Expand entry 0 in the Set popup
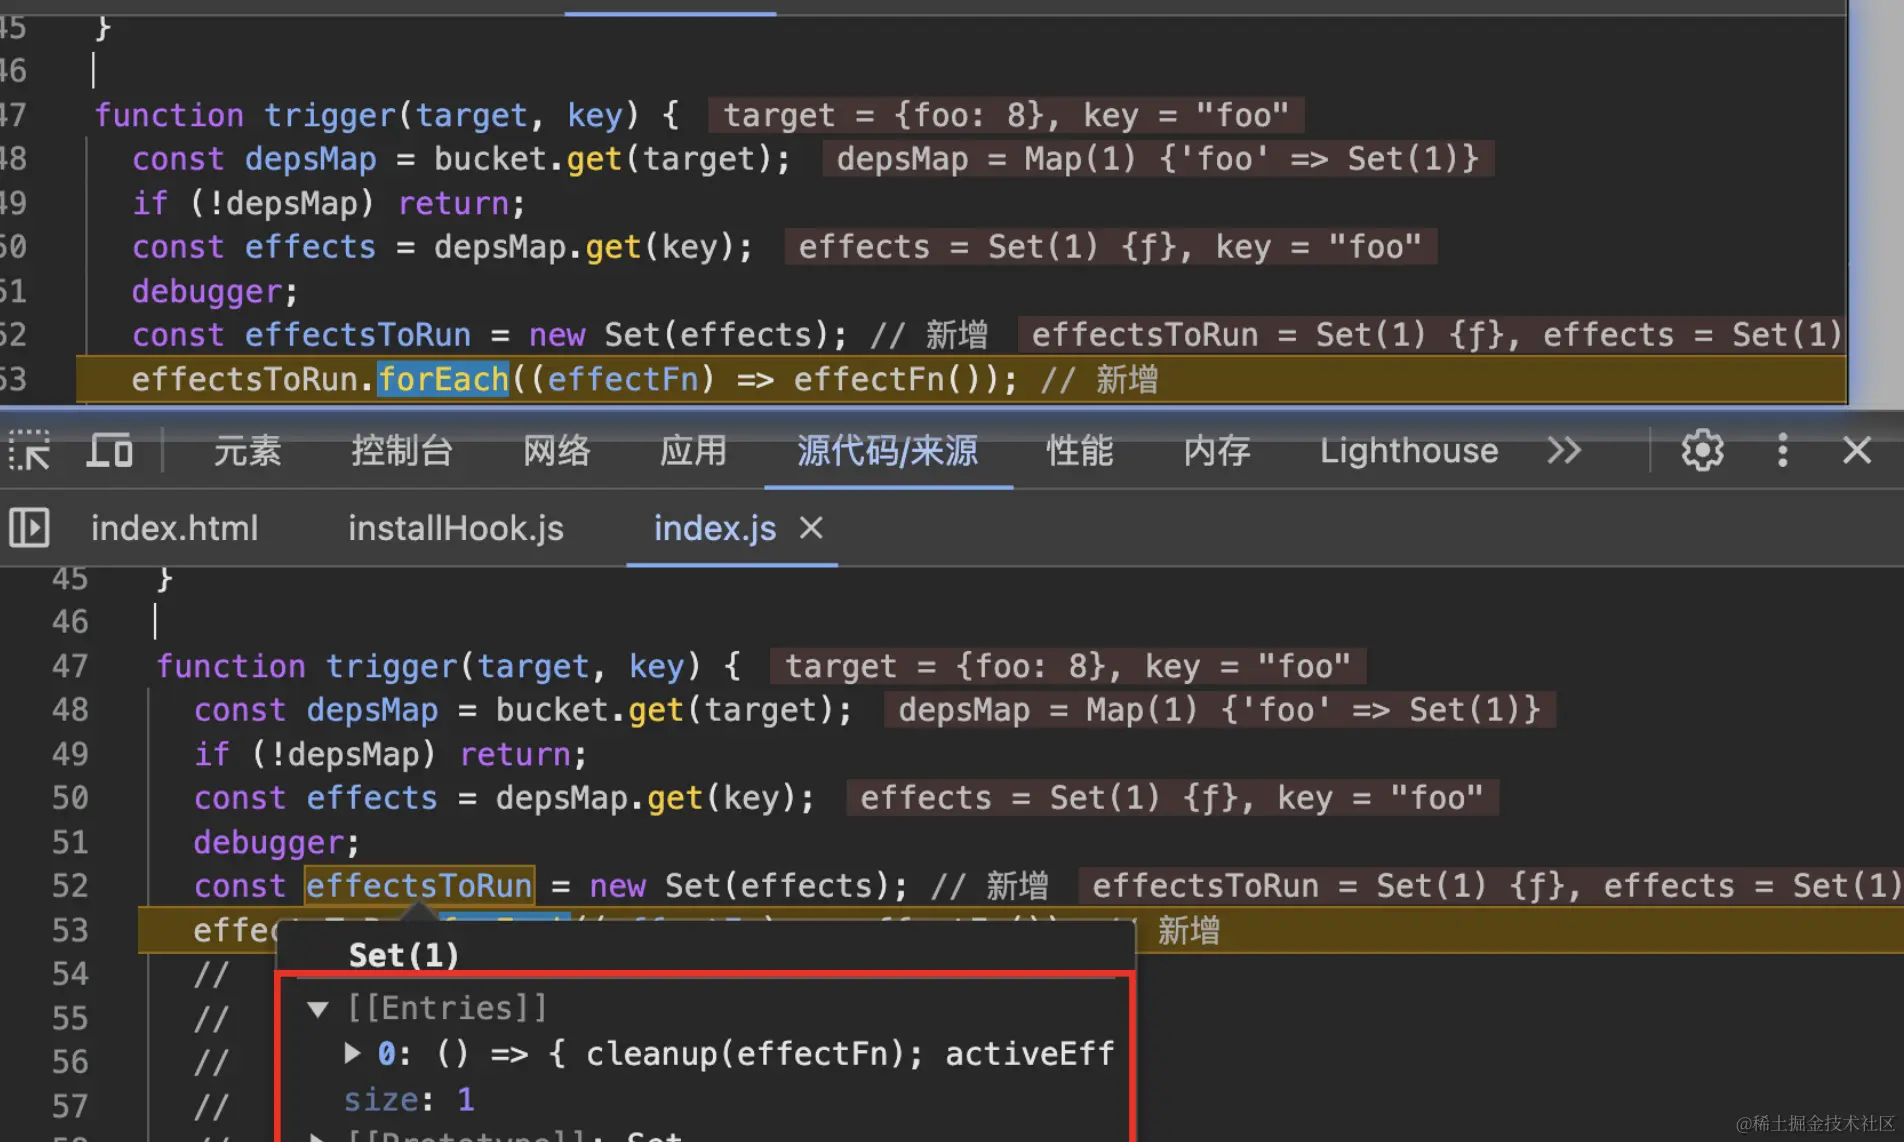The image size is (1904, 1142). [x=352, y=1053]
